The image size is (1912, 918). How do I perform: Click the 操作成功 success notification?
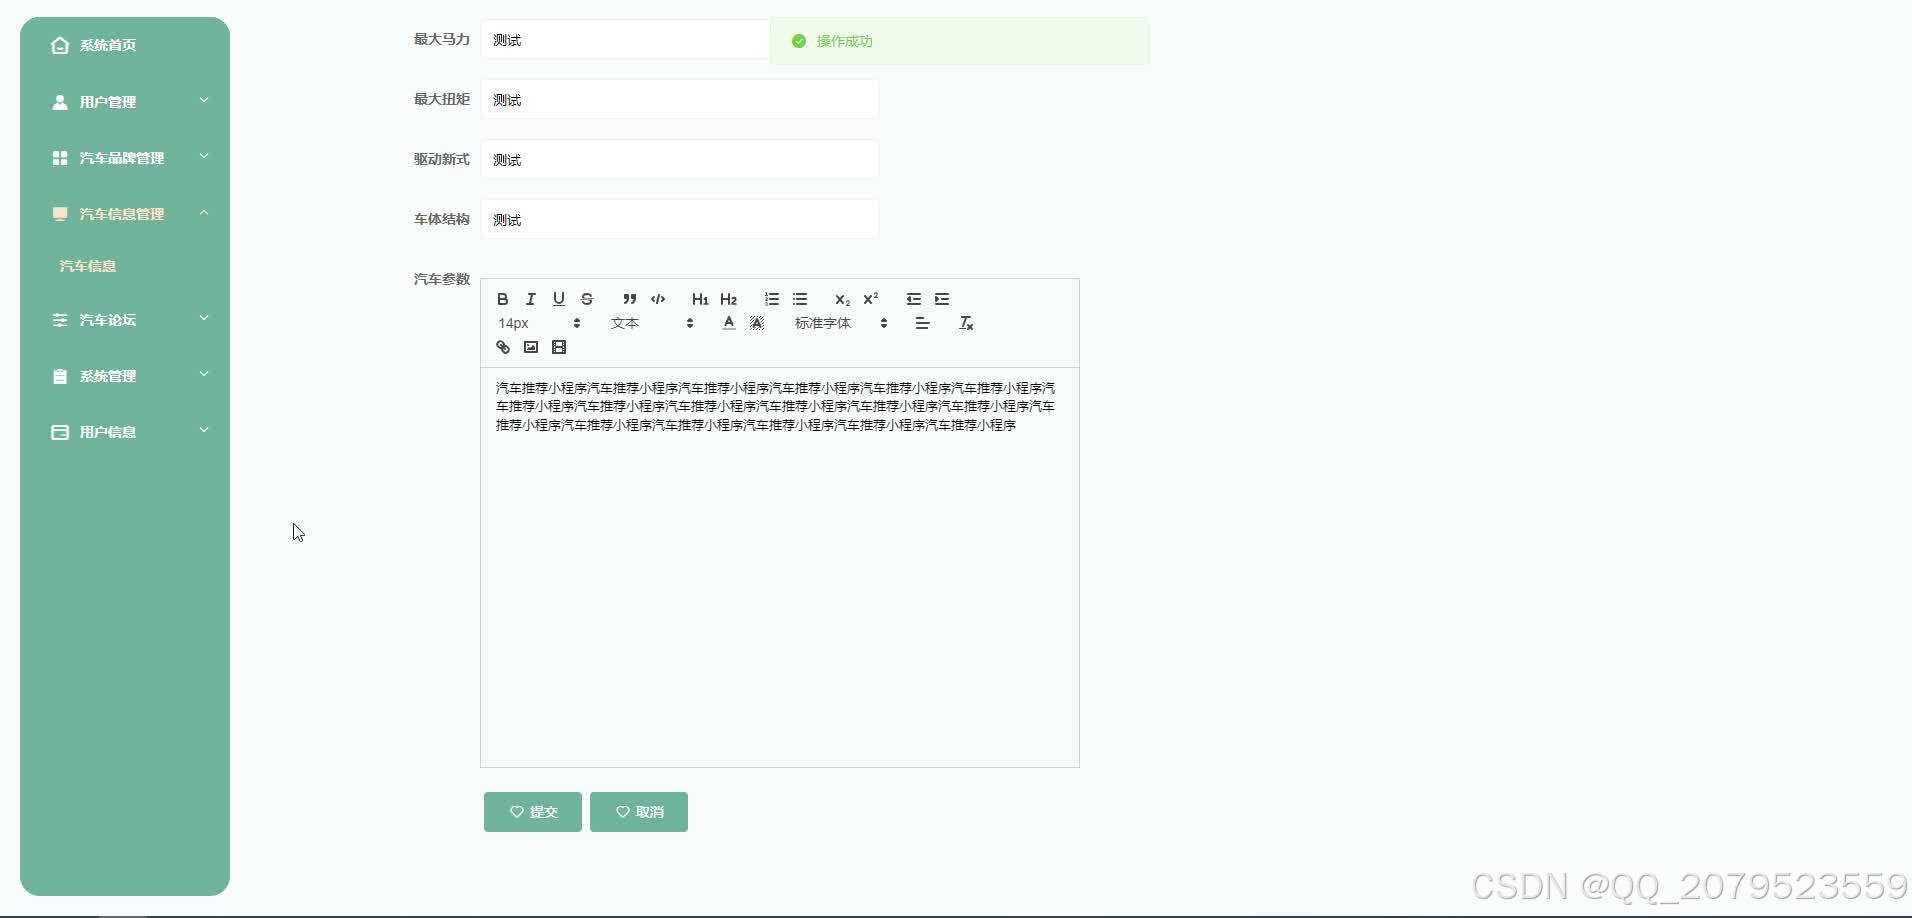[x=960, y=41]
